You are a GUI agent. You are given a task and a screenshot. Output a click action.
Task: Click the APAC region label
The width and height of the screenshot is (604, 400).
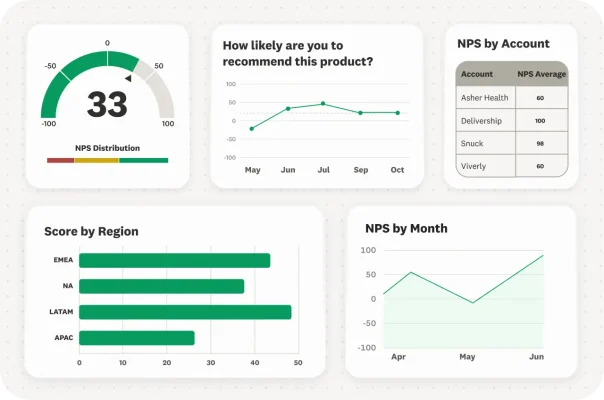point(64,338)
